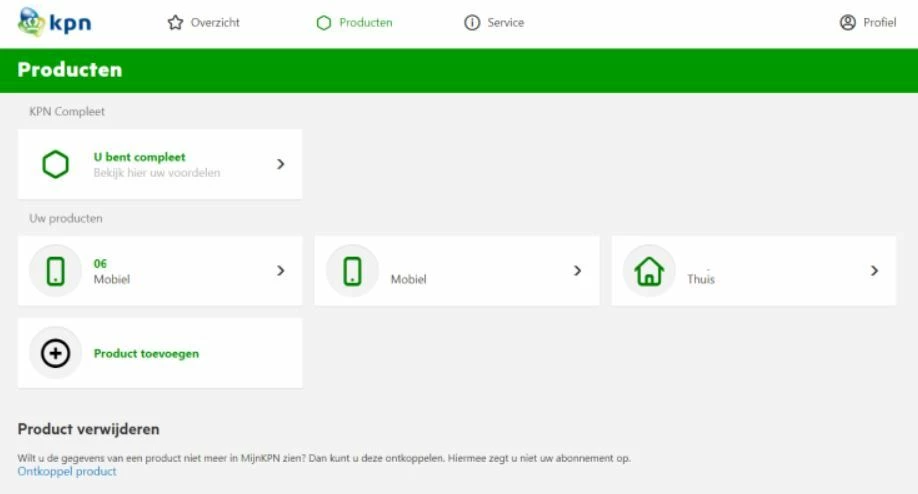
Task: Click 'Bekijk hier uw voordelen' text
Action: pos(157,173)
